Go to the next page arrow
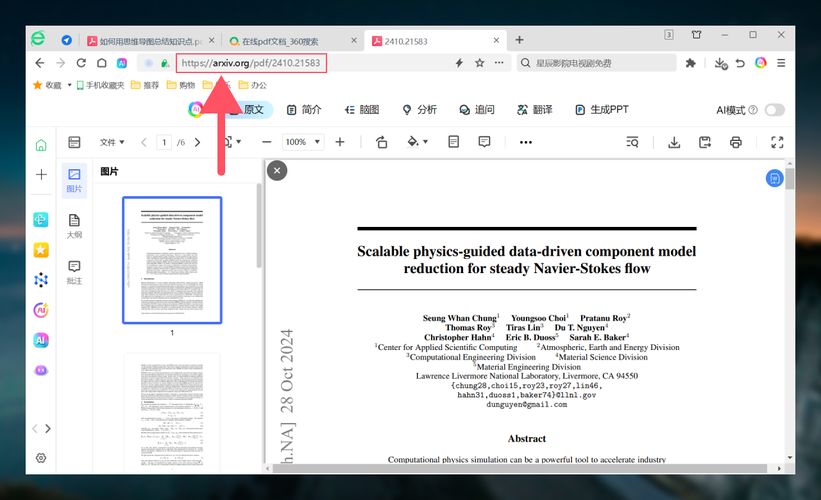Screen dimensions: 821x500 click(197, 142)
